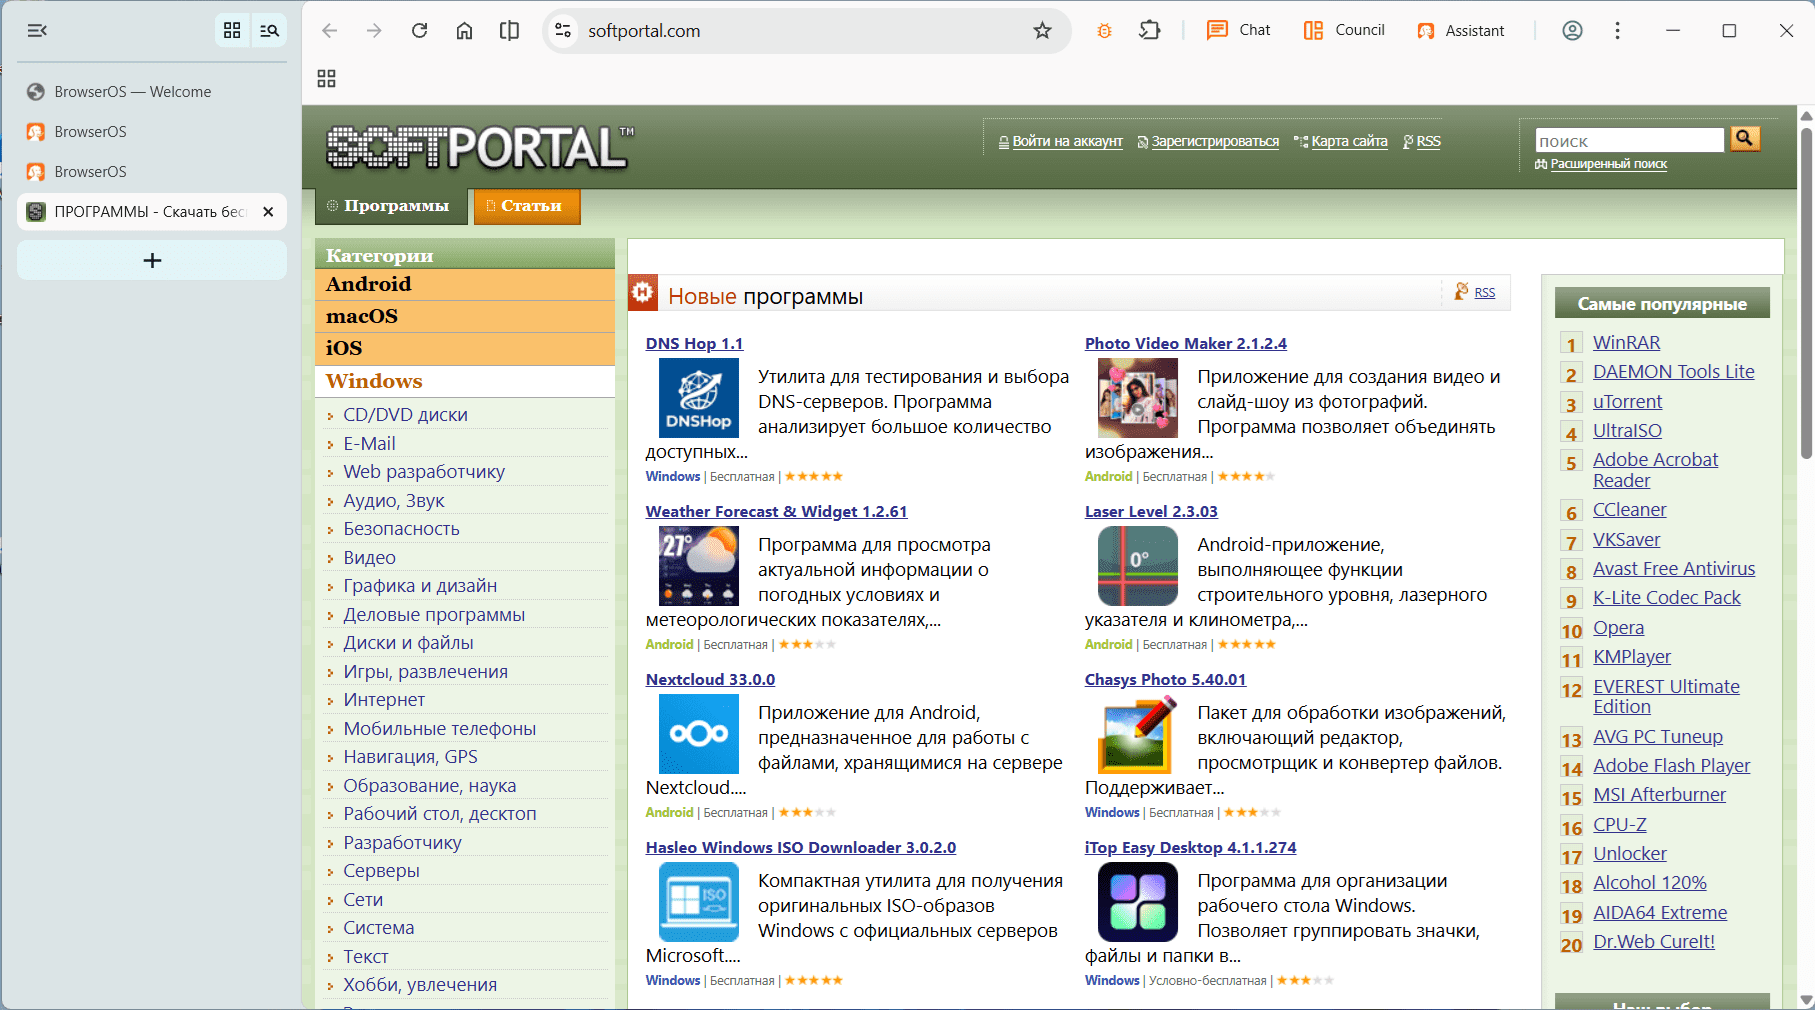The width and height of the screenshot is (1815, 1010).
Task: Open MSI Afterburner in popular list
Action: tap(1659, 795)
